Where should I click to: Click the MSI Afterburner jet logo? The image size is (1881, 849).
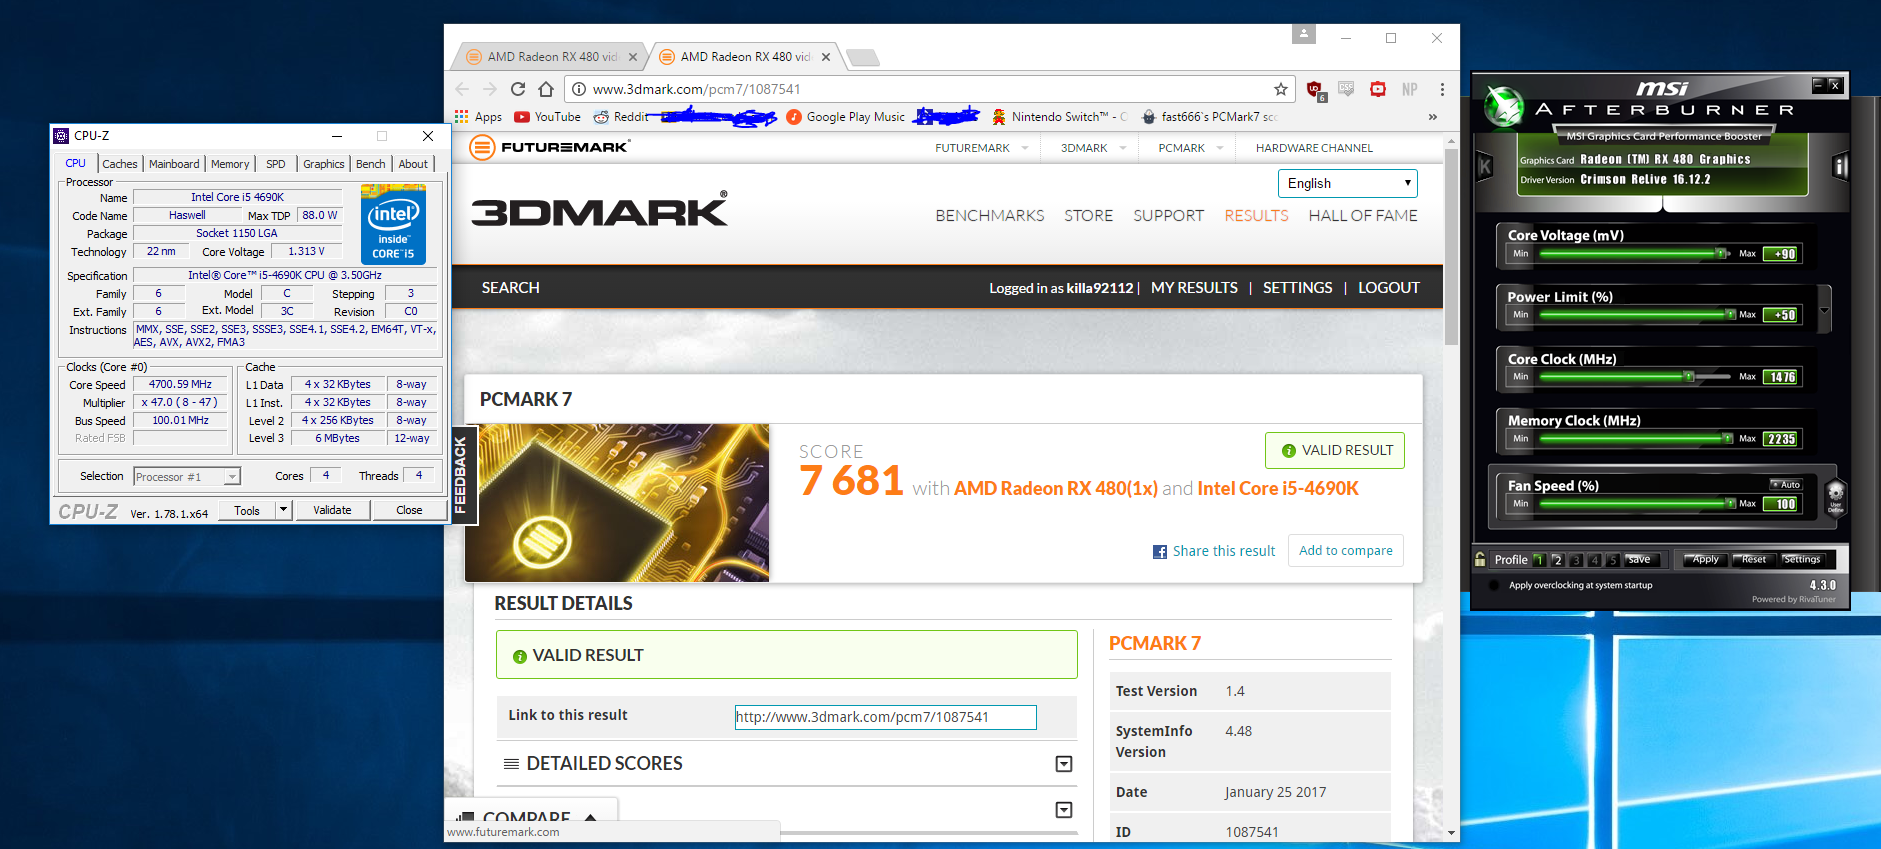point(1502,106)
